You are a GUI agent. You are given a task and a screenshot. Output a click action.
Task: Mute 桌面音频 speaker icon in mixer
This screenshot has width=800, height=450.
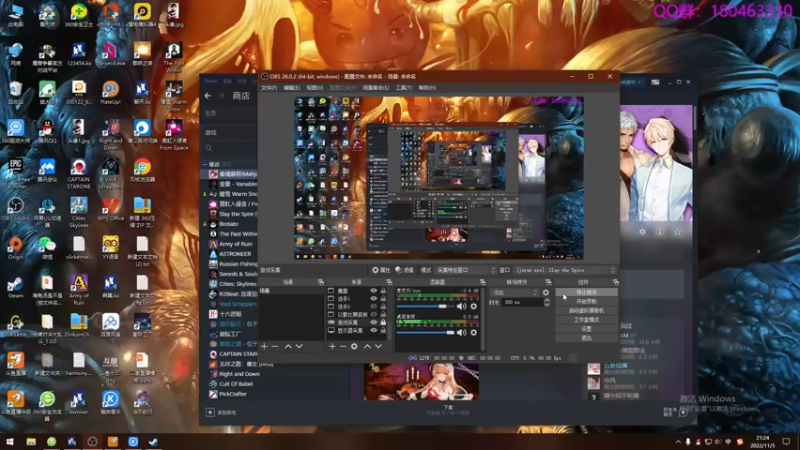pyautogui.click(x=461, y=332)
